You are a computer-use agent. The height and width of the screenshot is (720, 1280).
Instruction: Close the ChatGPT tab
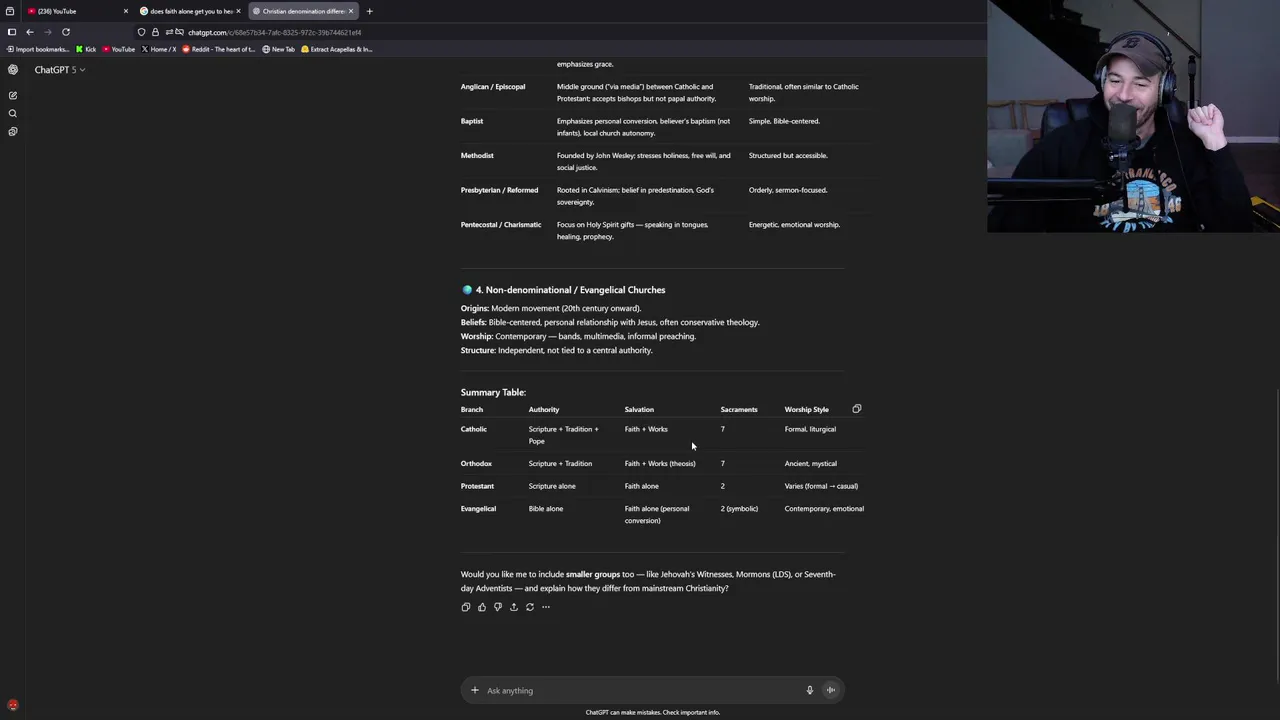(x=351, y=11)
